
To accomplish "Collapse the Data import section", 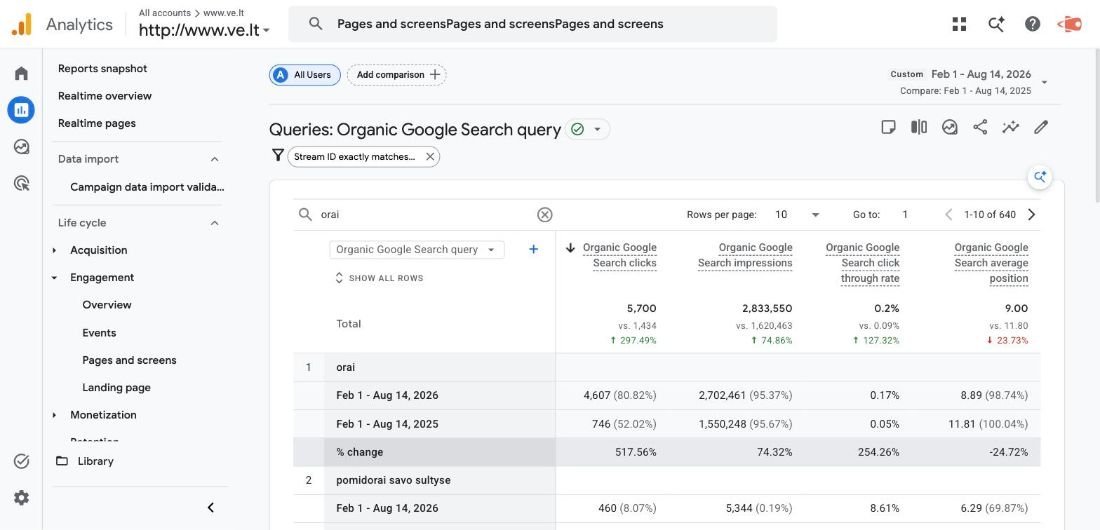I will (x=215, y=159).
